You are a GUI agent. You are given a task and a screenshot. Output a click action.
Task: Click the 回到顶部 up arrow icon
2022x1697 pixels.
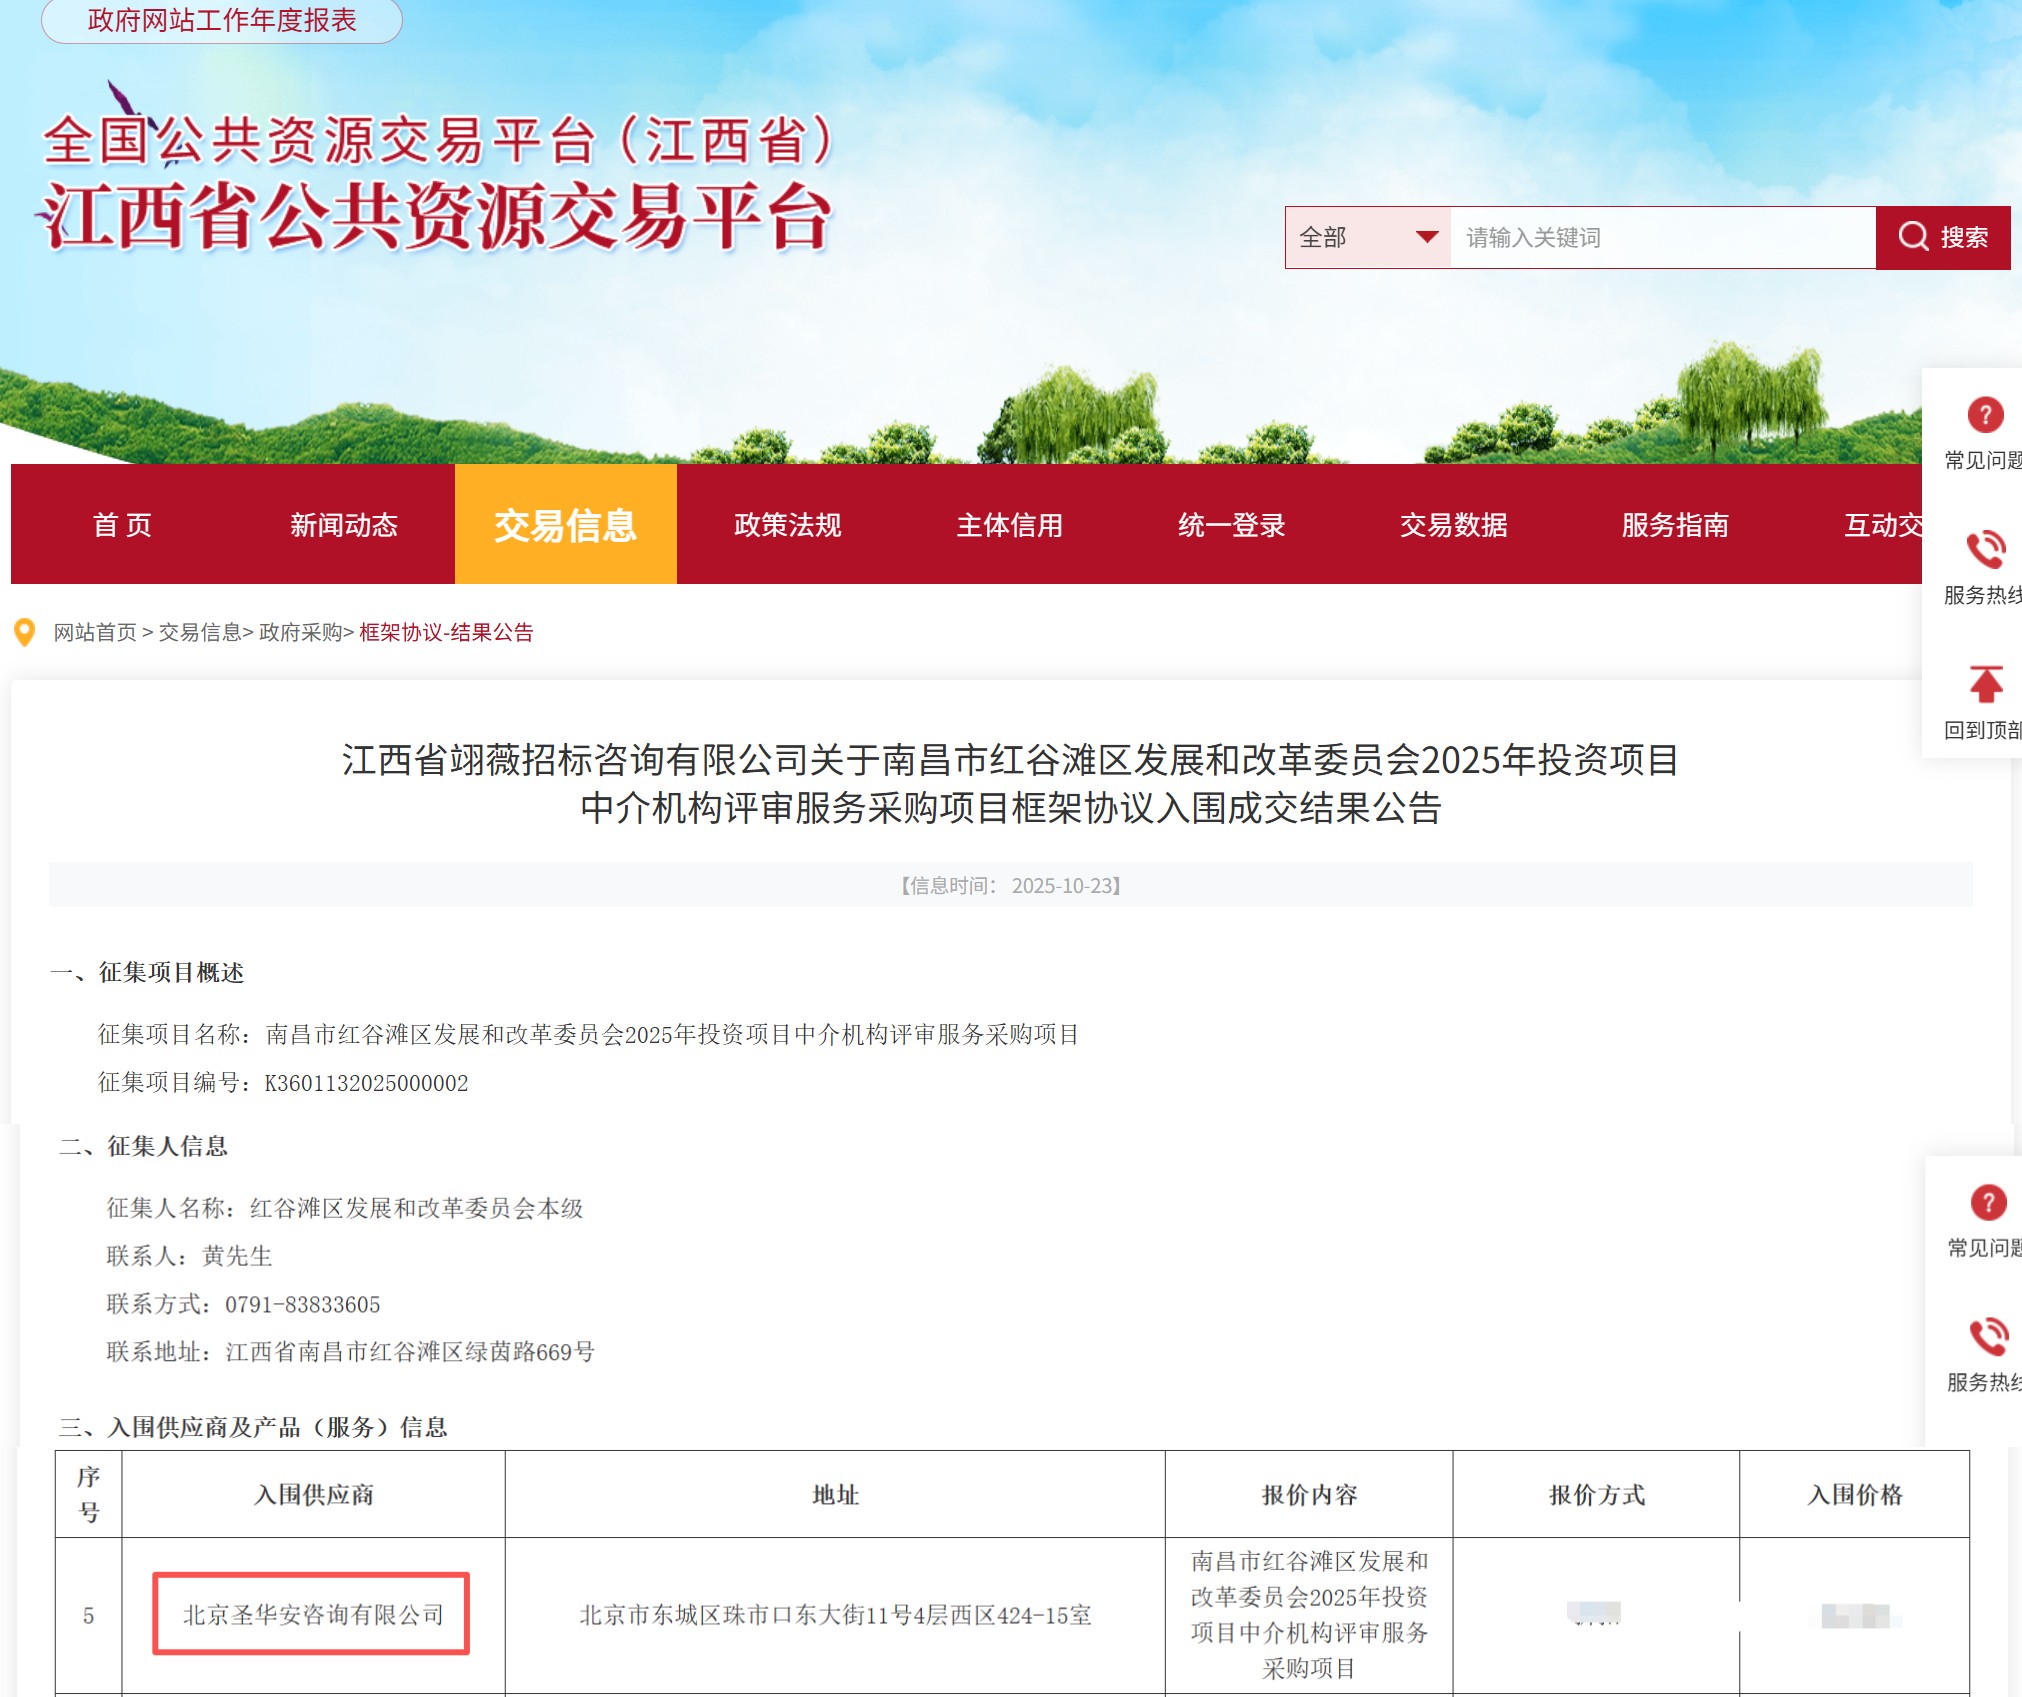pos(1985,685)
